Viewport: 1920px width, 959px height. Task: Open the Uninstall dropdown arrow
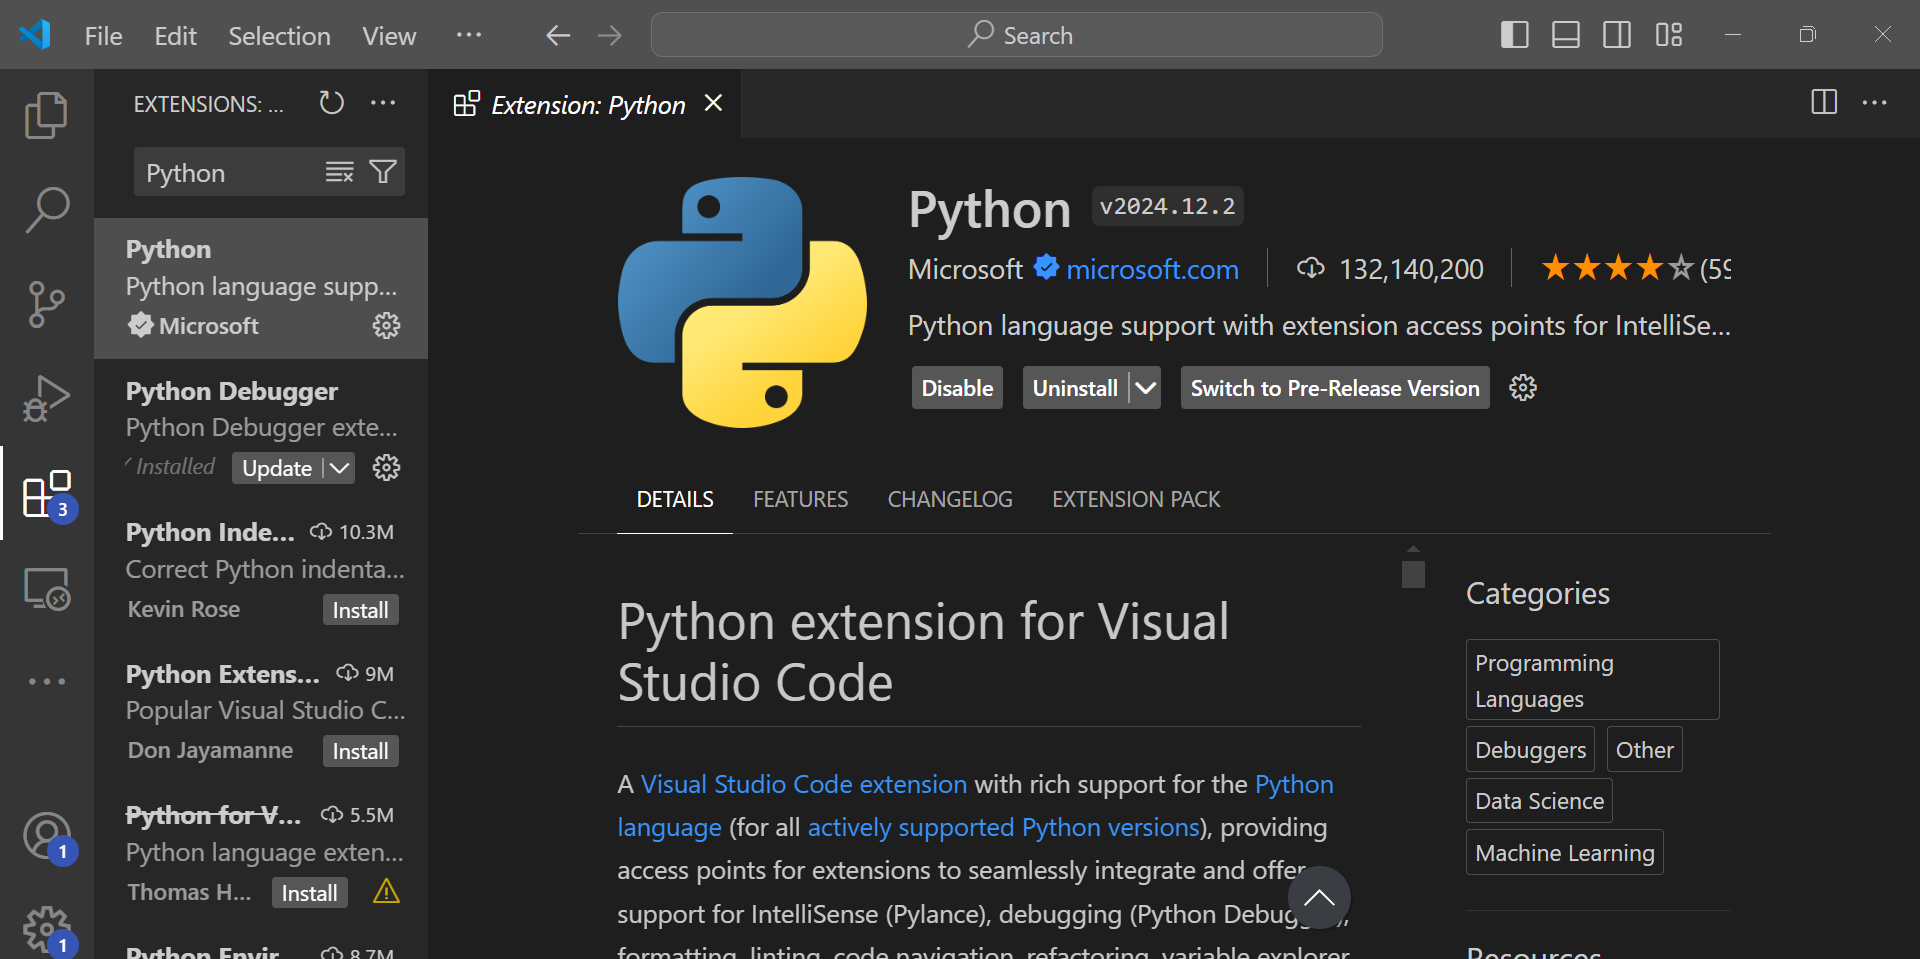point(1146,387)
